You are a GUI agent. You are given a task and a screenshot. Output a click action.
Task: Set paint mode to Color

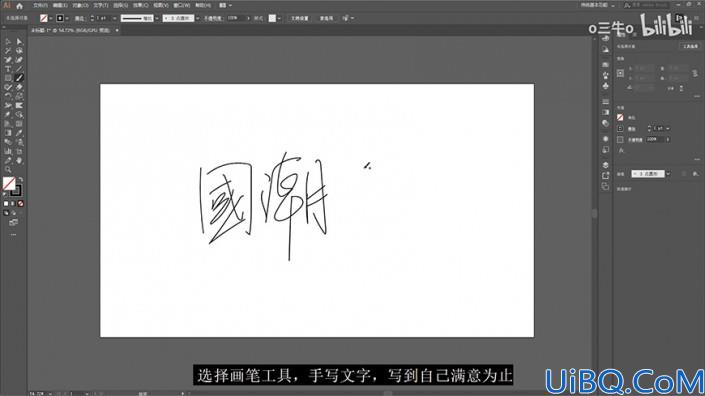[6, 204]
